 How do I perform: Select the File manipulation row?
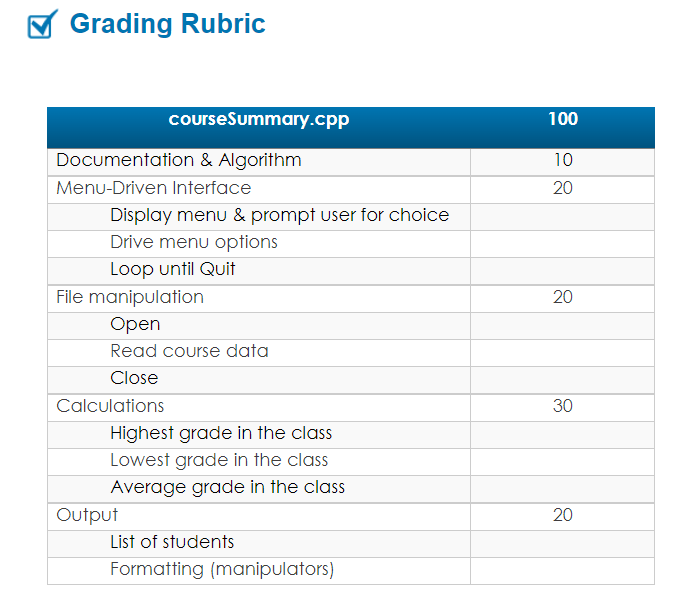click(351, 299)
